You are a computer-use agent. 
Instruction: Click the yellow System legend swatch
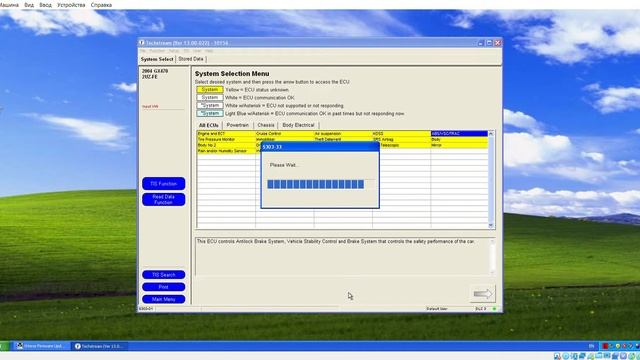210,89
